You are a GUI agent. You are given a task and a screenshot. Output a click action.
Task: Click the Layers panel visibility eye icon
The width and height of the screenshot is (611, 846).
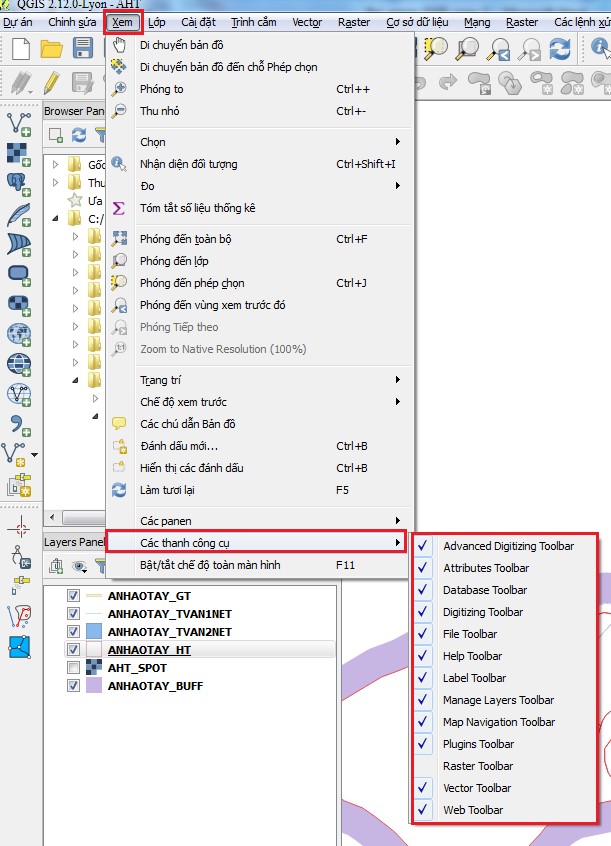[x=79, y=566]
